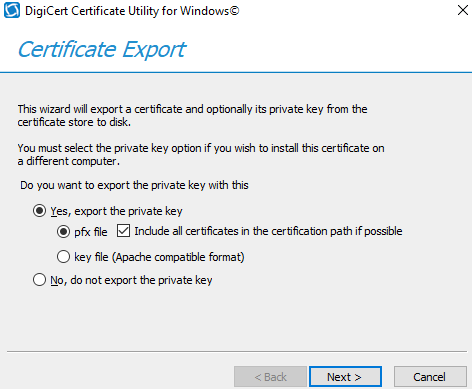The image size is (472, 389).
Task: Click the Next > button
Action: (x=345, y=377)
